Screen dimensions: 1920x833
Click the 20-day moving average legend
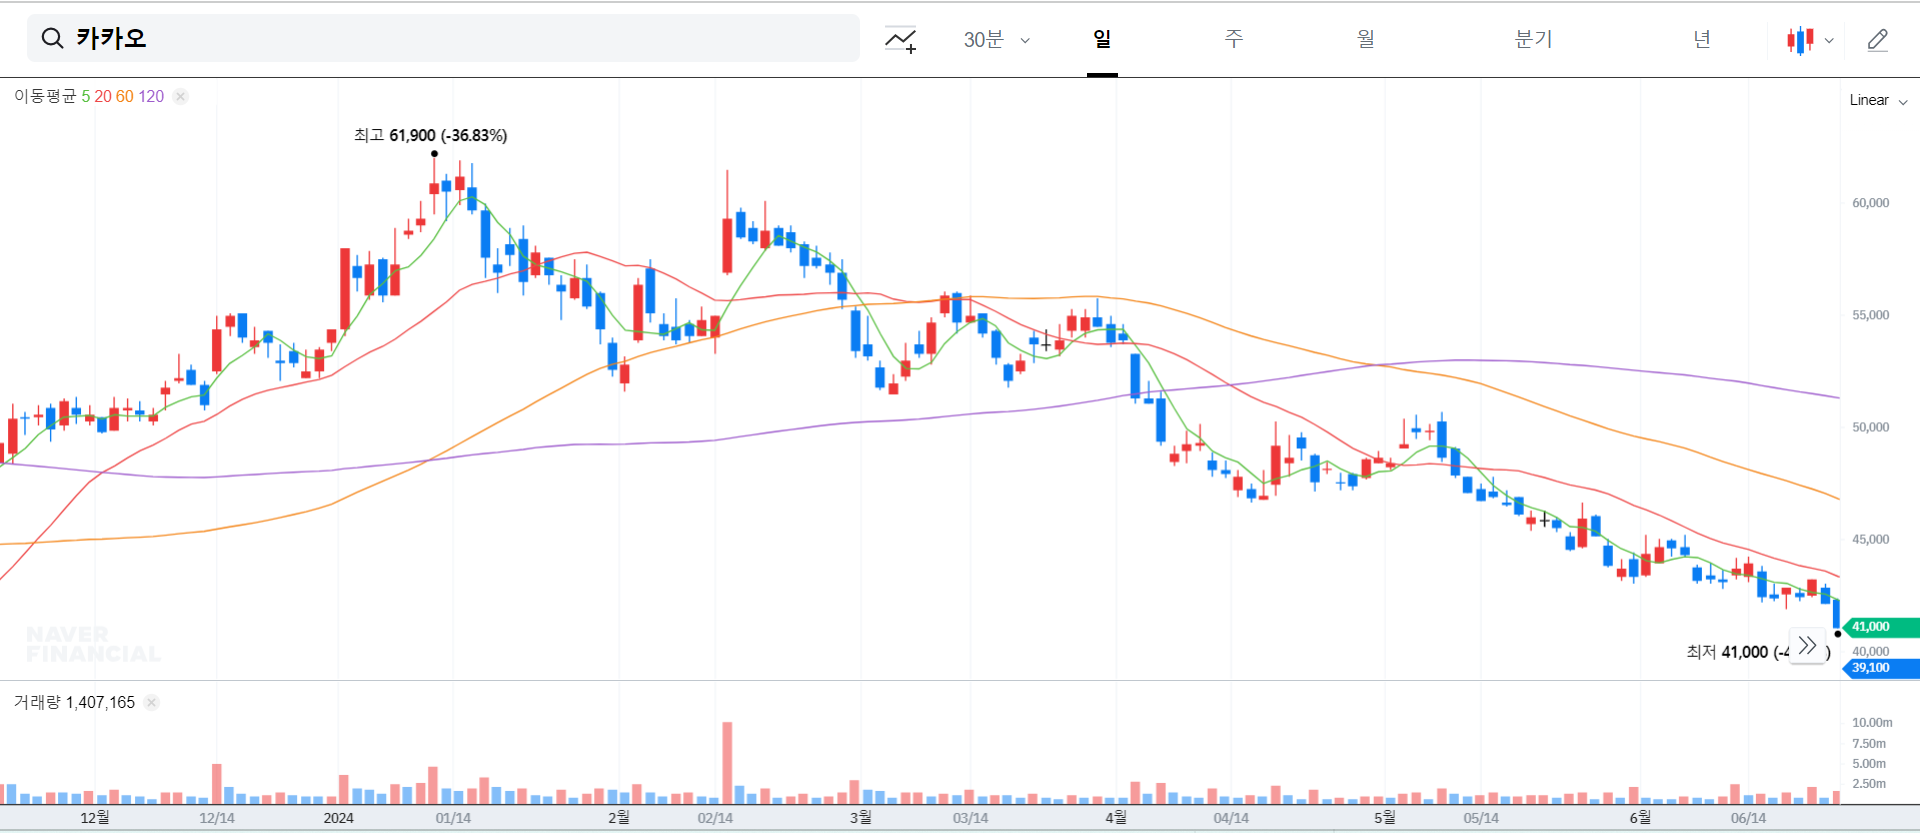[x=103, y=96]
